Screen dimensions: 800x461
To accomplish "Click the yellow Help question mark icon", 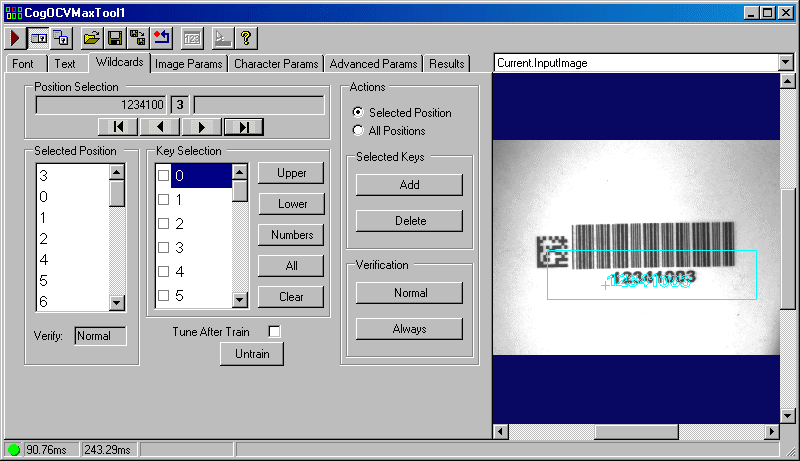I will pos(246,38).
